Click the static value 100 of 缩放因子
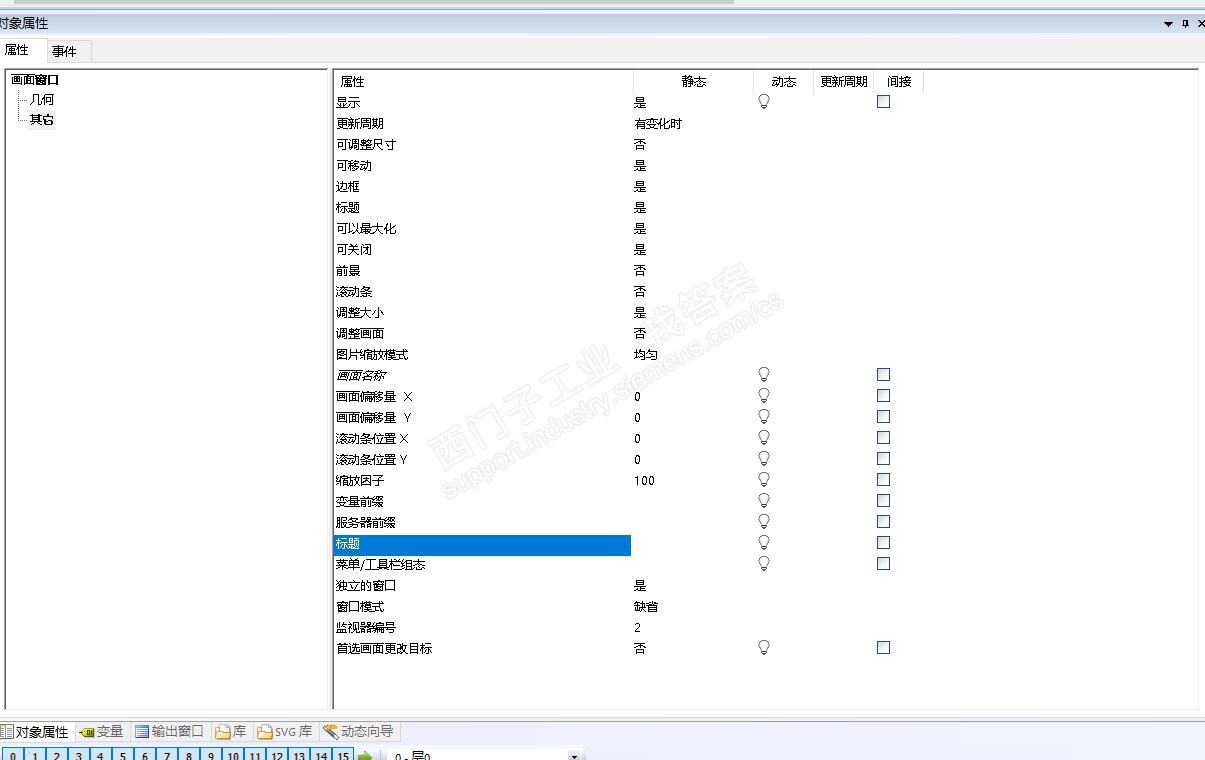Screen dimensions: 1205x760 [x=644, y=481]
